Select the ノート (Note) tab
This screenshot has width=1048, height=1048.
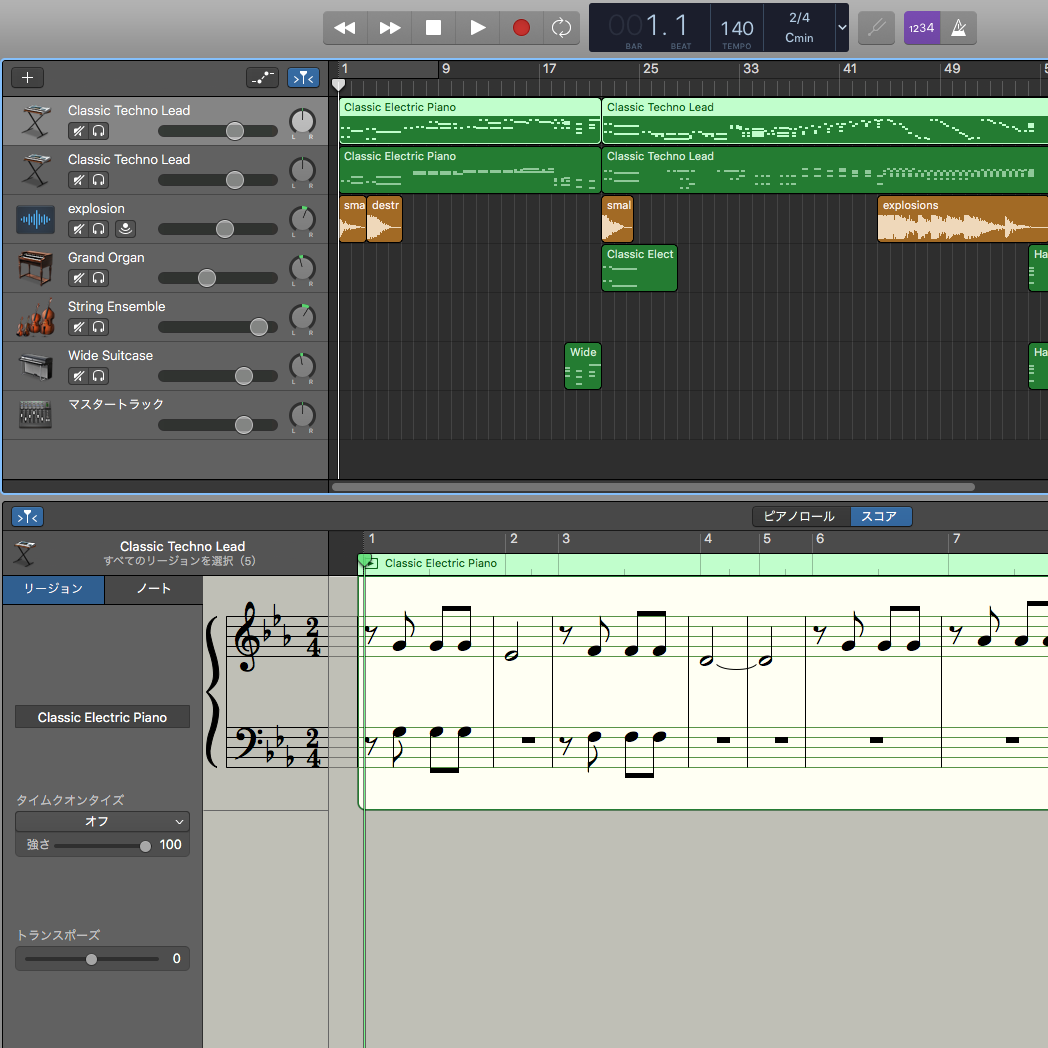tap(154, 589)
